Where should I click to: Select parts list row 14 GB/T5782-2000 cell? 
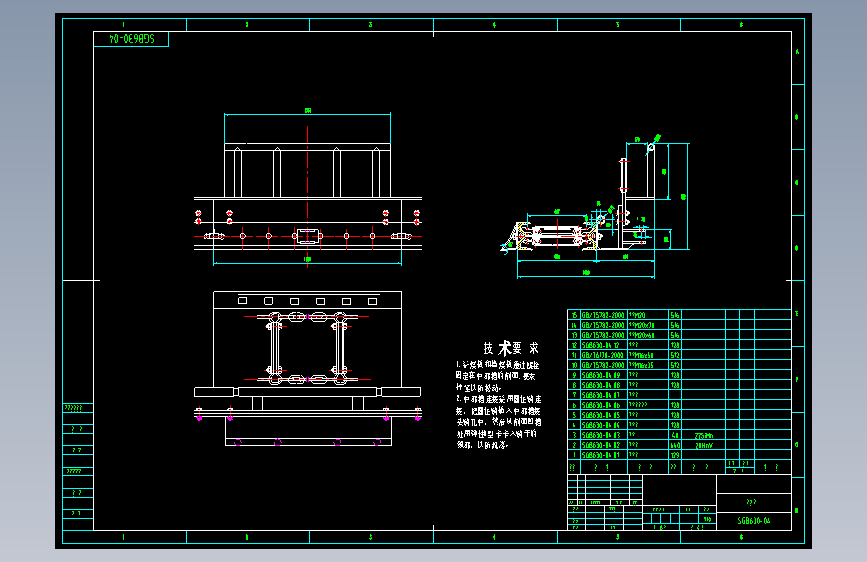click(603, 325)
